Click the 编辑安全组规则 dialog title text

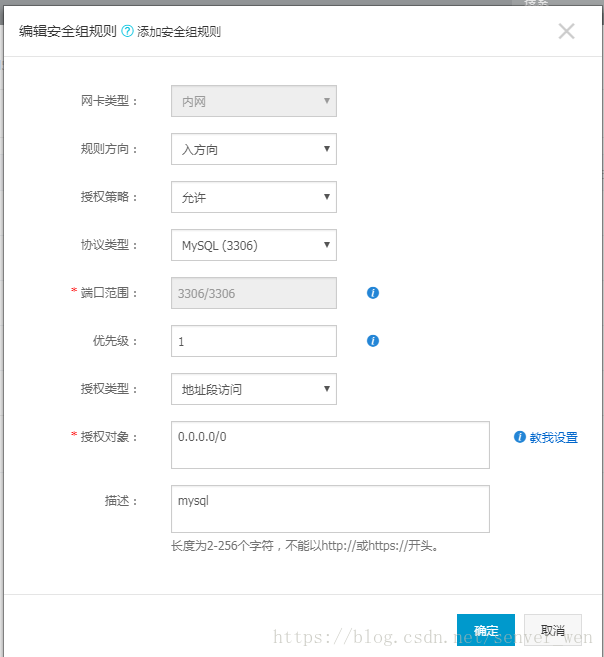pos(68,31)
